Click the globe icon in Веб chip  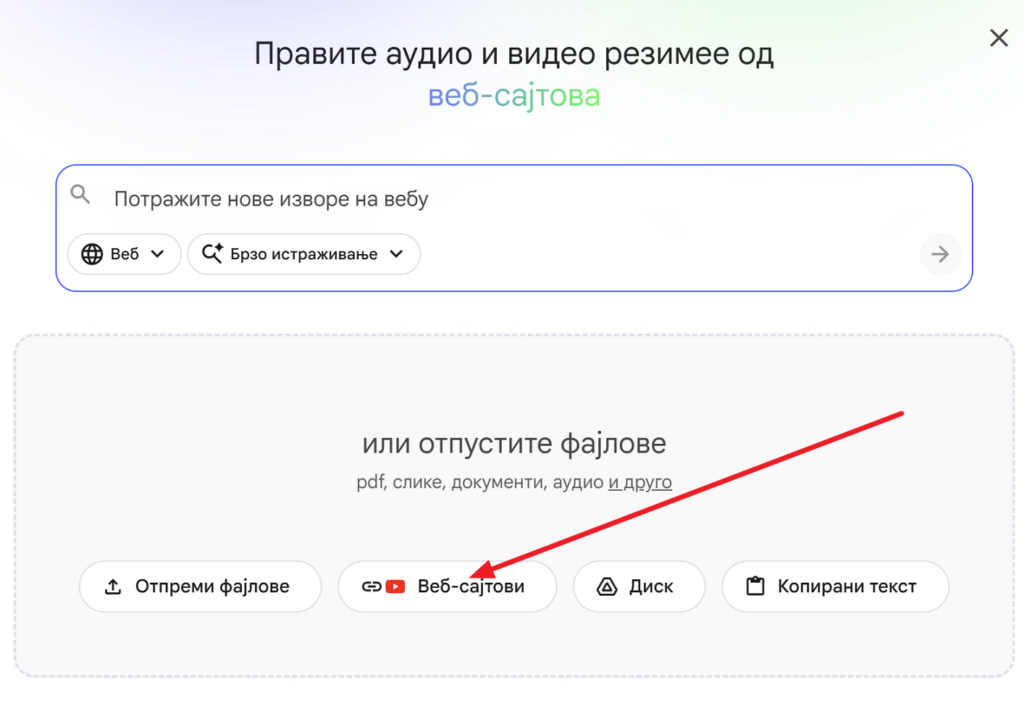(x=92, y=254)
